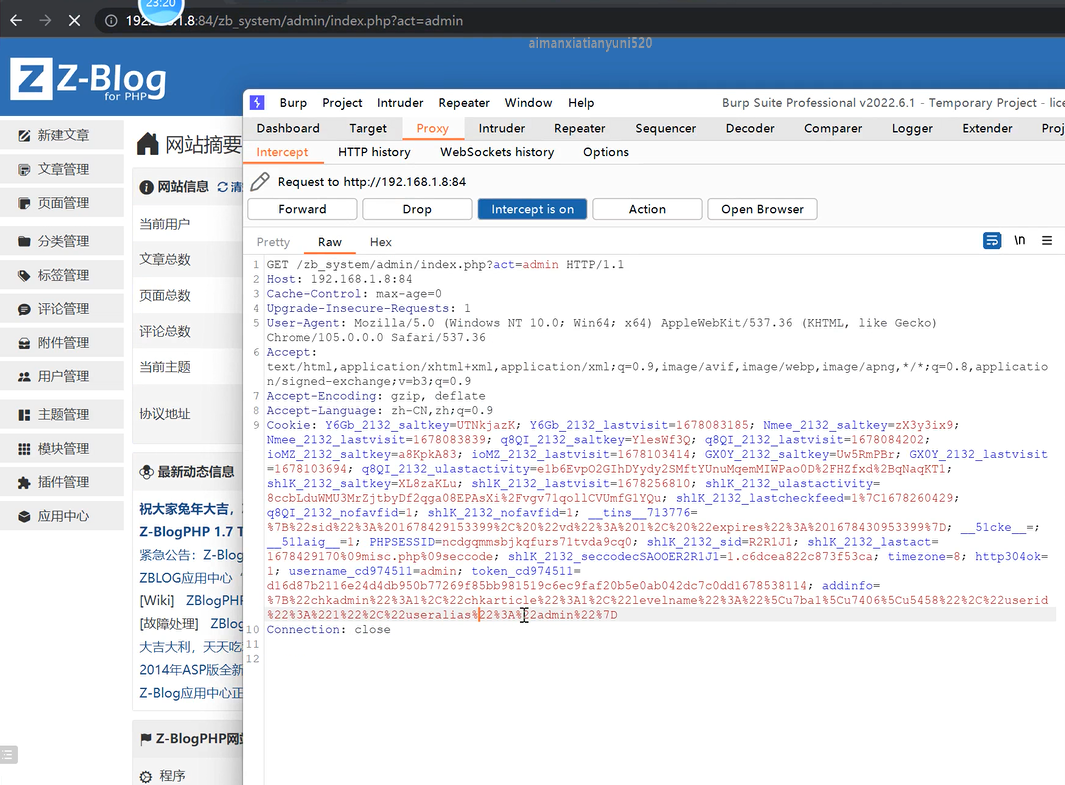The image size is (1065, 785).
Task: Open the Burp menu in the menu bar
Action: click(293, 103)
